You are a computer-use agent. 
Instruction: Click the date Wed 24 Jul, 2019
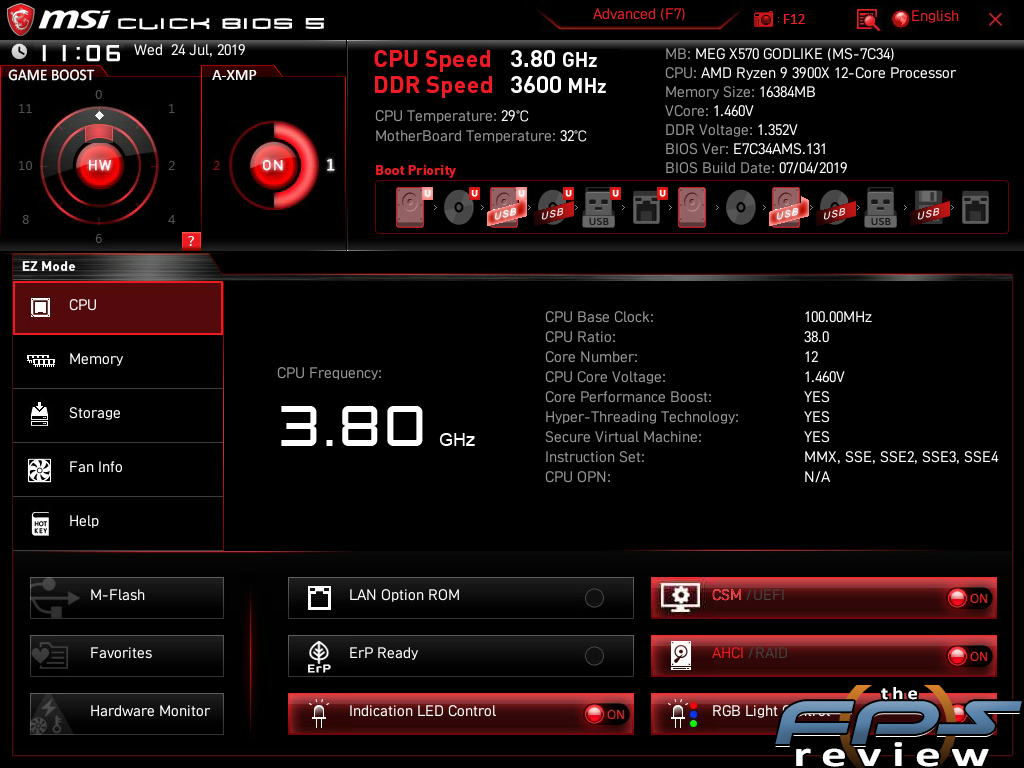pyautogui.click(x=189, y=50)
